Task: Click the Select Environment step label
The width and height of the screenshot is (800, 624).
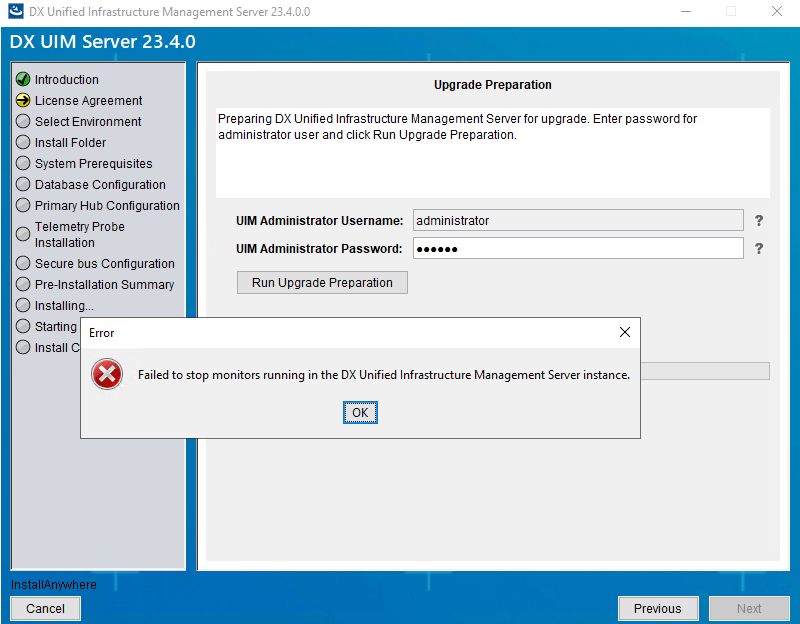Action: pos(88,121)
